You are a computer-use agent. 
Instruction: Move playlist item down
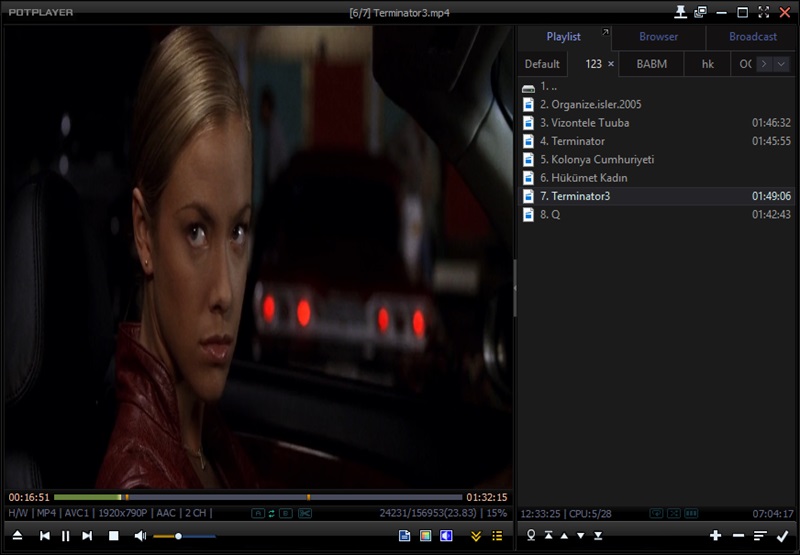coord(581,536)
